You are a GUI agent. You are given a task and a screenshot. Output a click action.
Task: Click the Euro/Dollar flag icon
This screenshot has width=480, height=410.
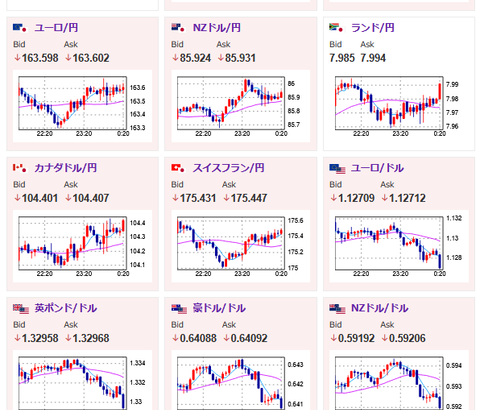pyautogui.click(x=337, y=169)
